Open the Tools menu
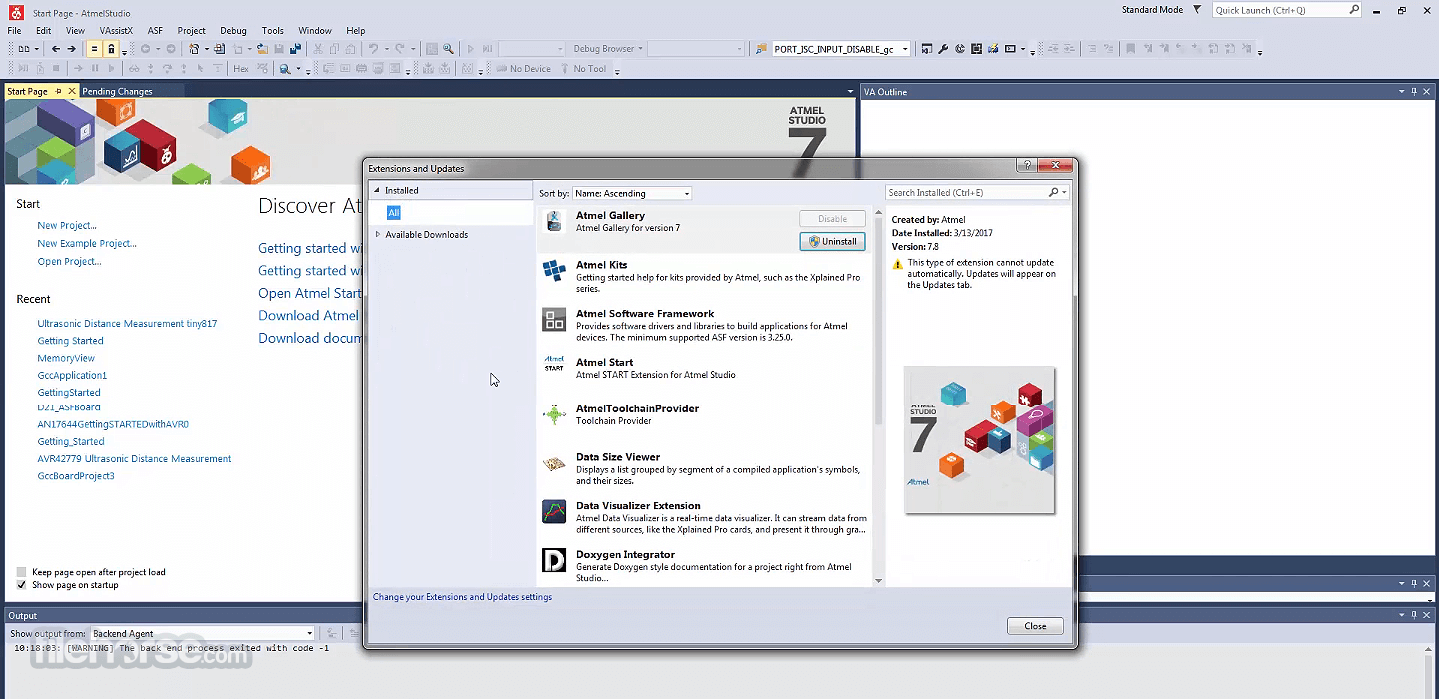The image size is (1439, 699). (272, 31)
